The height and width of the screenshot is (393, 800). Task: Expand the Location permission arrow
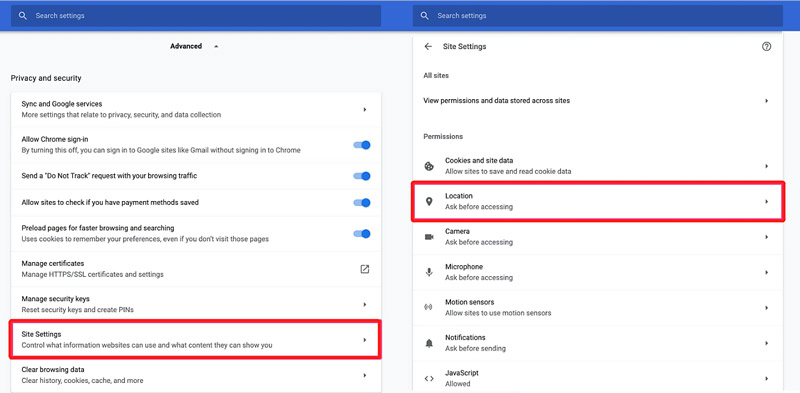[766, 202]
